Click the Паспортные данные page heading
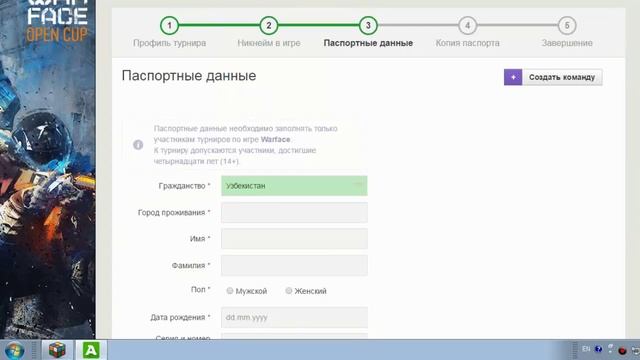640x360 pixels. pyautogui.click(x=189, y=76)
